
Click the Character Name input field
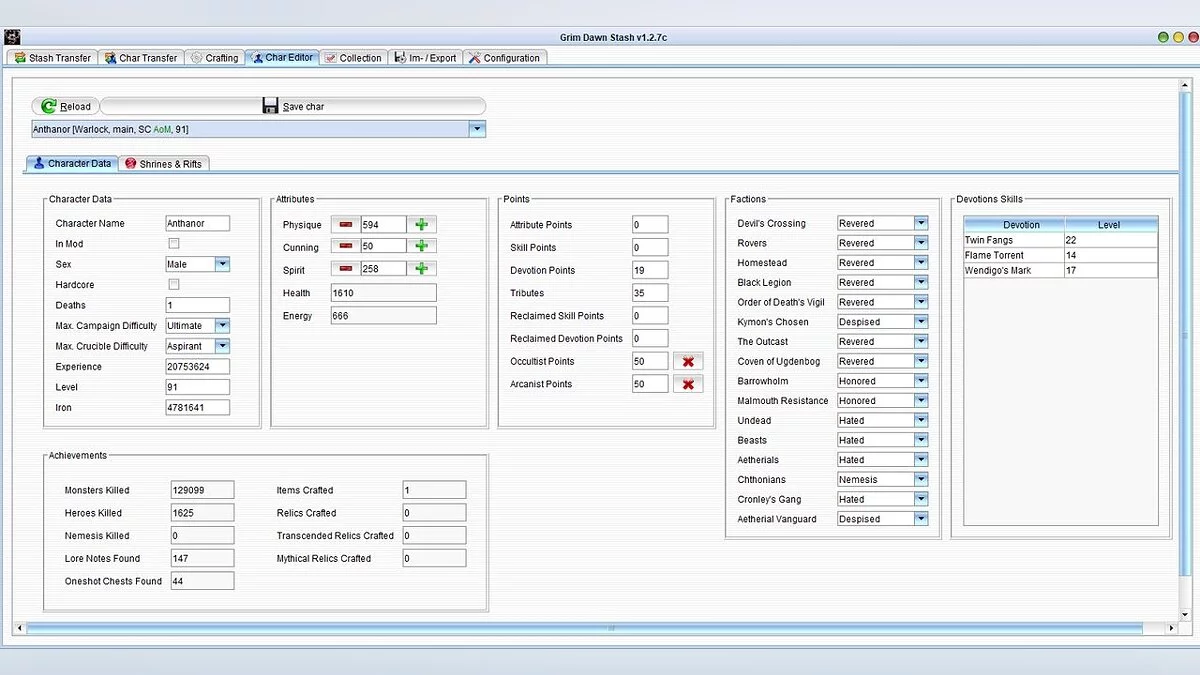pos(197,224)
